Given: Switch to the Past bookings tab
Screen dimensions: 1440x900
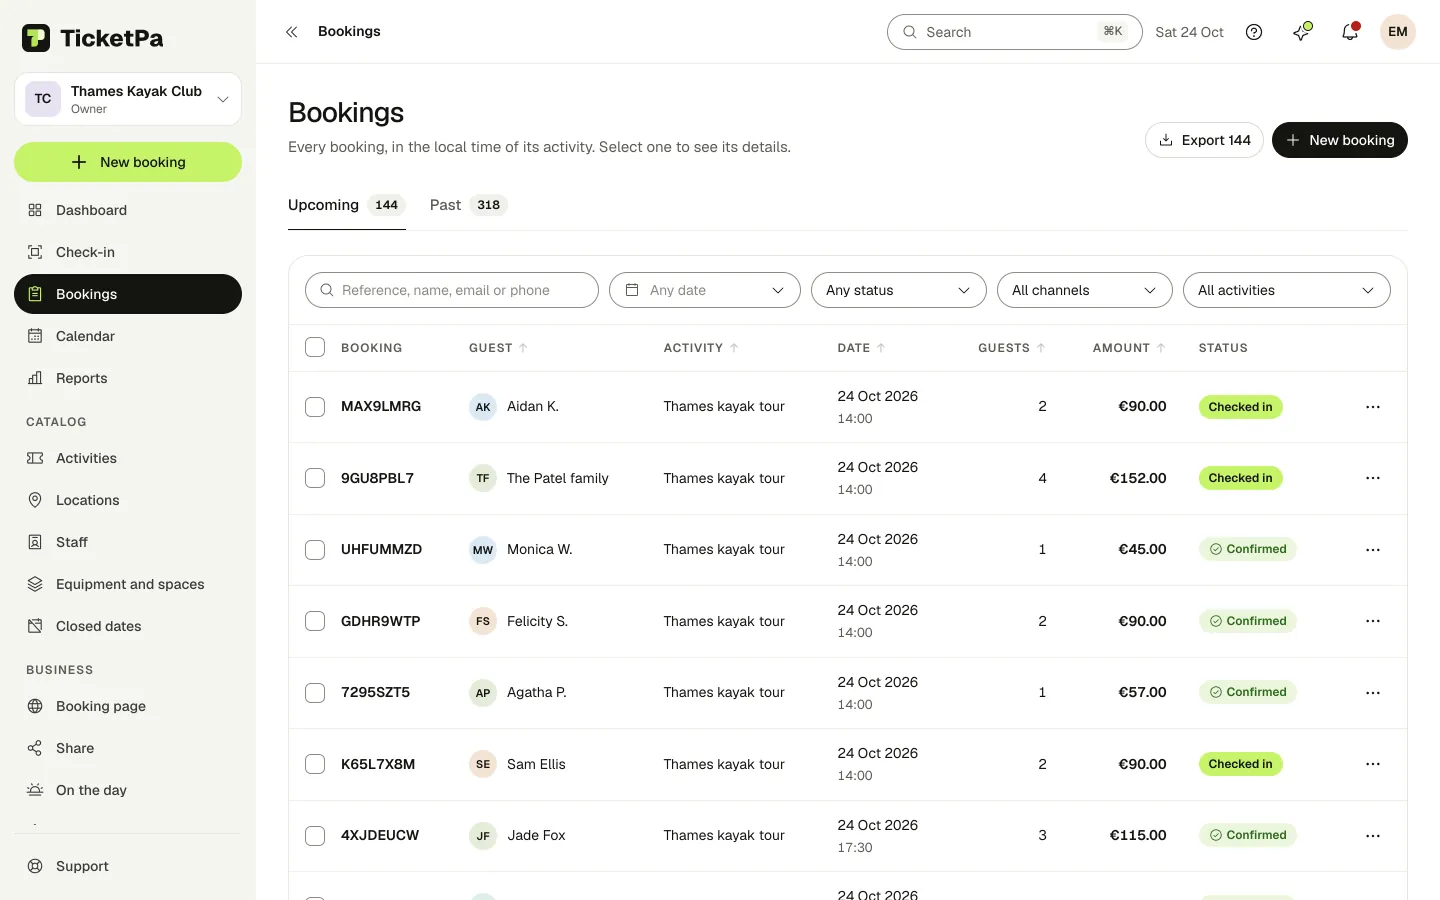Looking at the screenshot, I should (469, 205).
